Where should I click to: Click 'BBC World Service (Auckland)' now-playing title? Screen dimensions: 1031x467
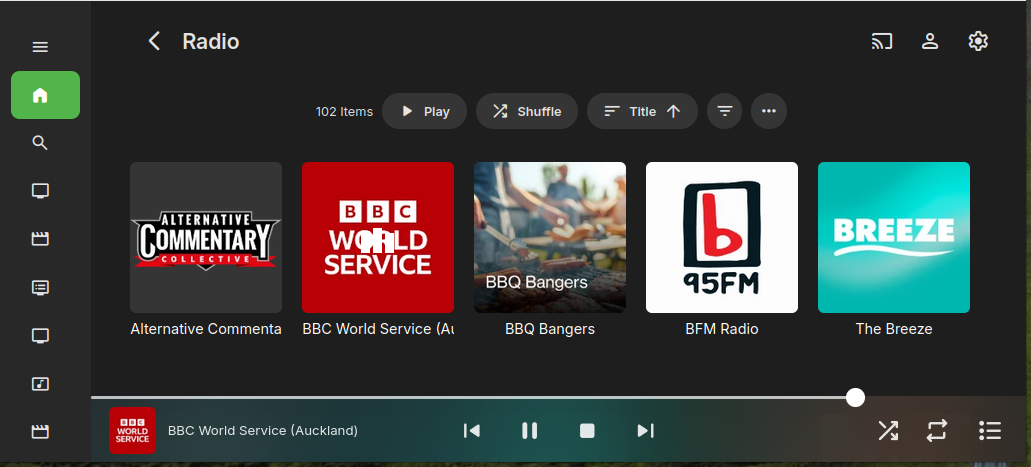[x=263, y=431]
